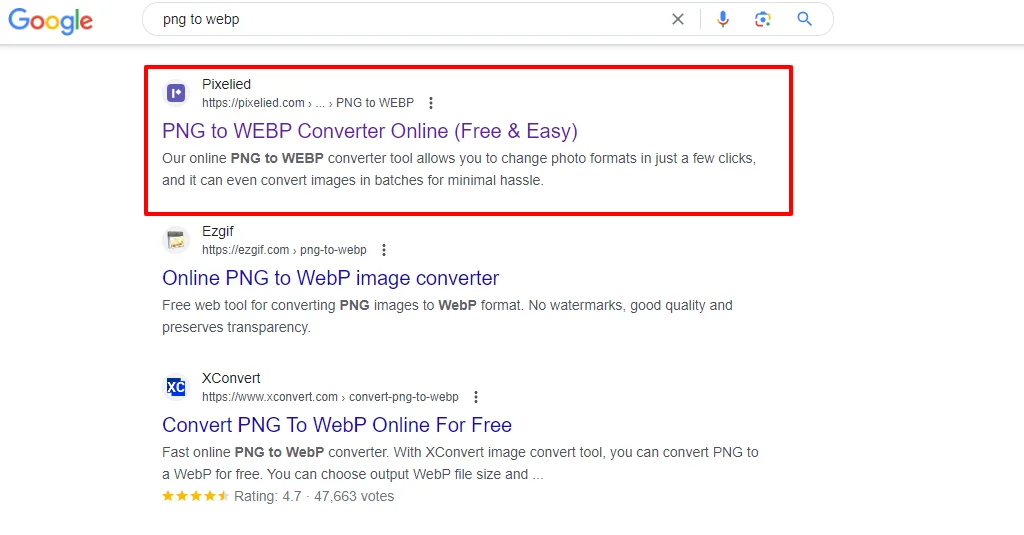
Task: Open 'PNG to WEBP Converter Online (Free & Easy)' link
Action: pyautogui.click(x=370, y=131)
